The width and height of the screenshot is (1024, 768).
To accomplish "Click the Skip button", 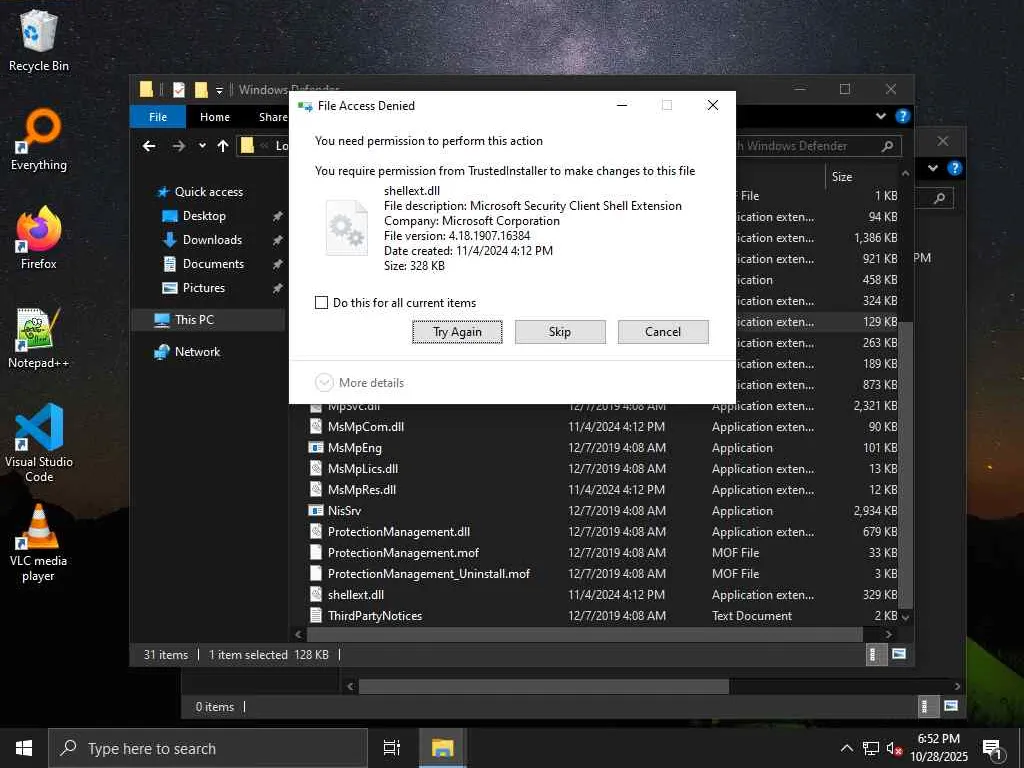I will click(x=560, y=332).
